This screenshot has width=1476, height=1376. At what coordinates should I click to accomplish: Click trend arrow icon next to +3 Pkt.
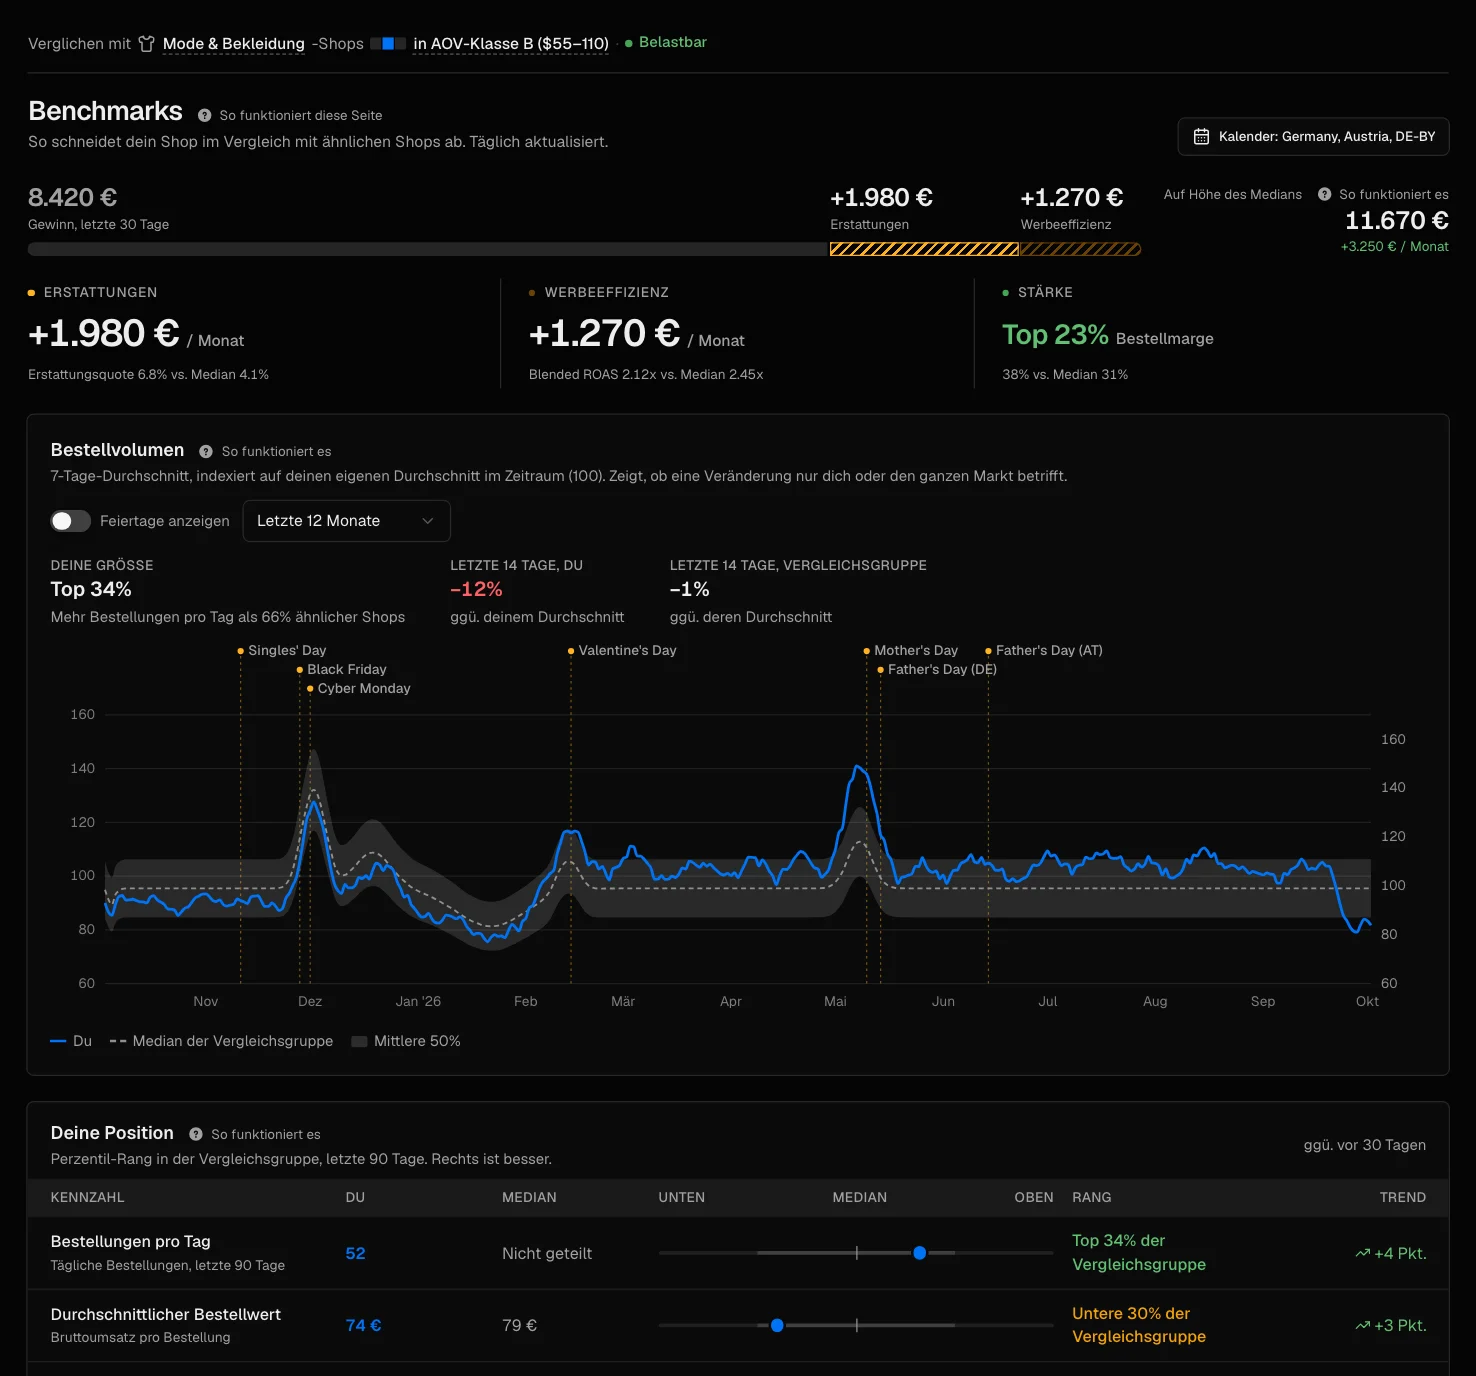point(1362,1326)
